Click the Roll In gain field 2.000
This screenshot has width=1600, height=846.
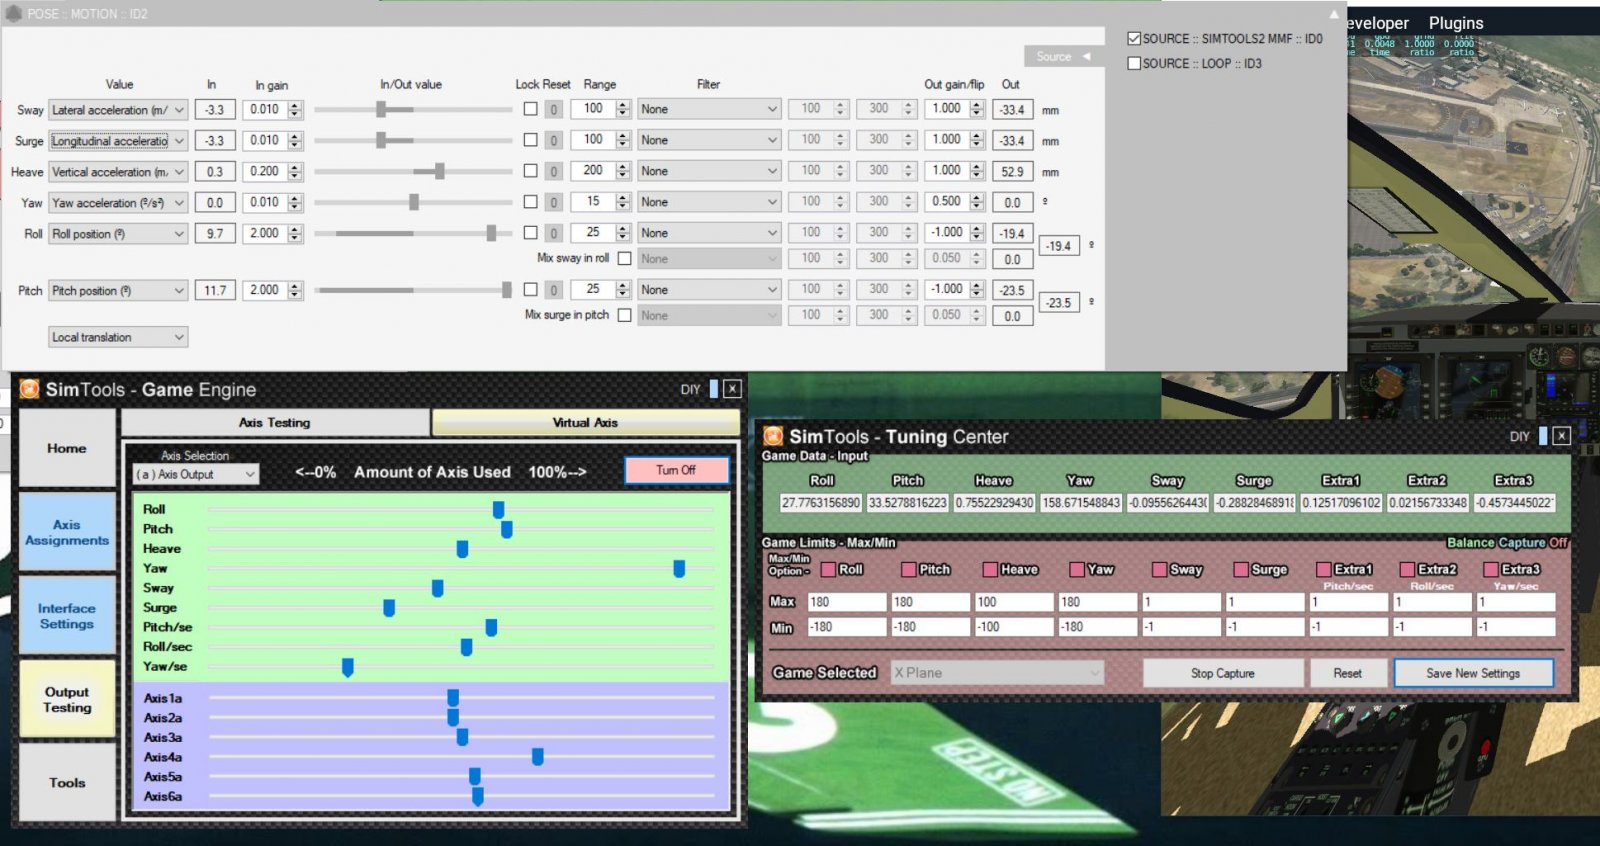click(x=265, y=233)
